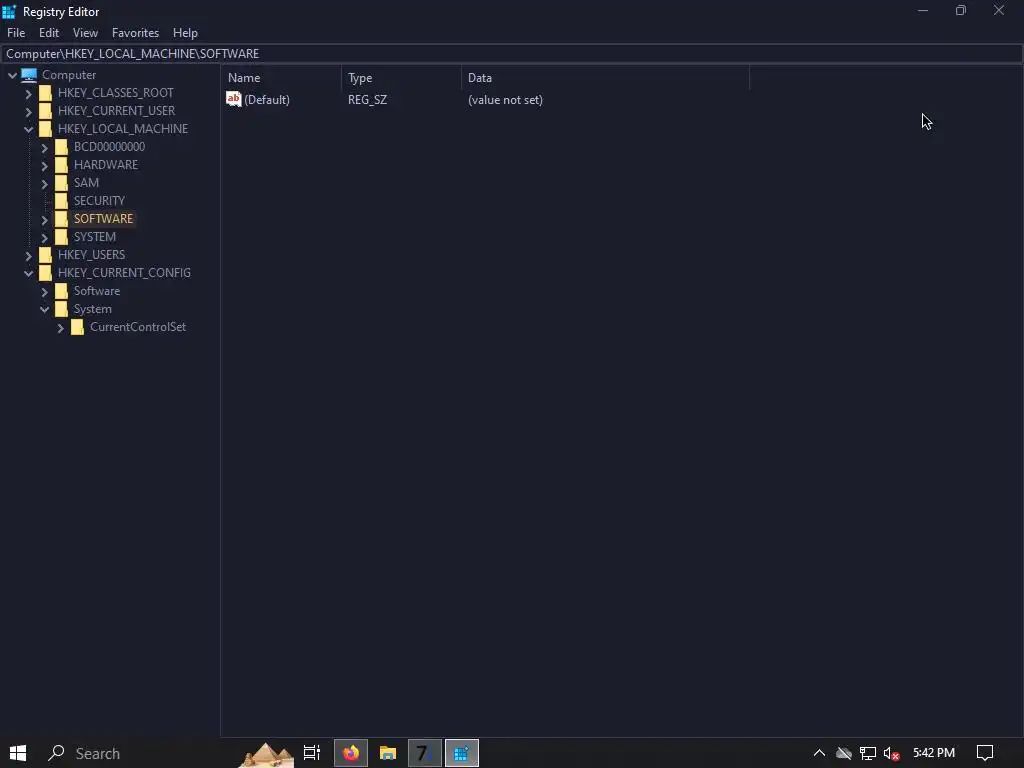
Task: Open the Windows Start menu
Action: (18, 753)
